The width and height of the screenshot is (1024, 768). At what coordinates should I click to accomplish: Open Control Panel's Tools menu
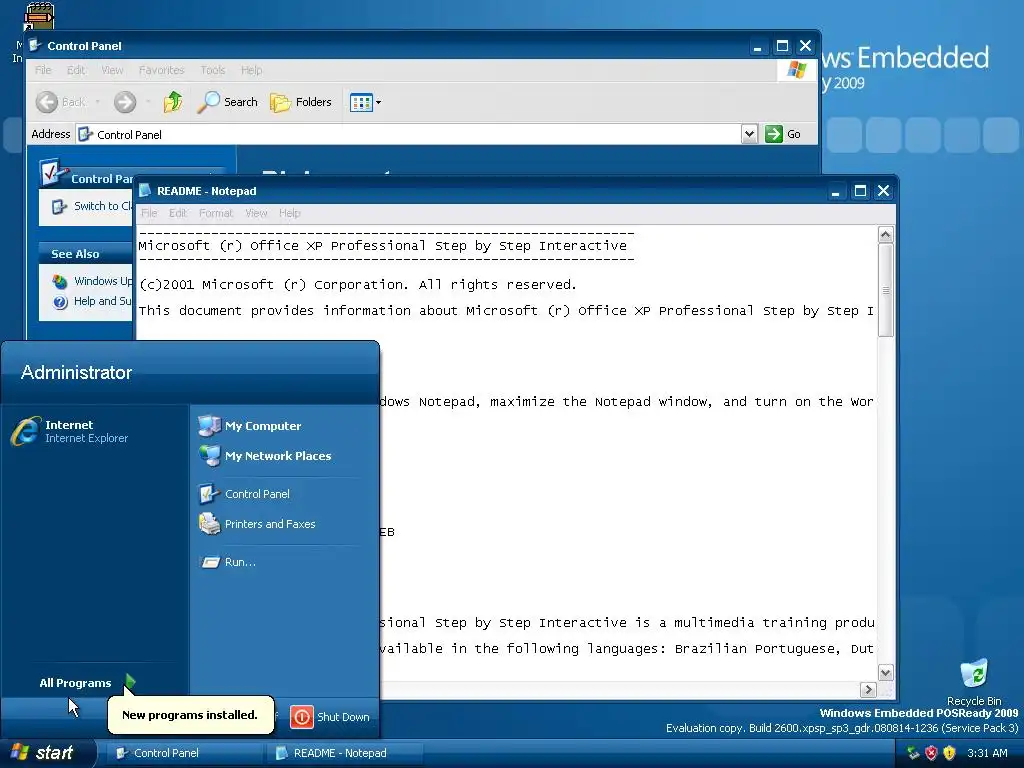pos(212,70)
